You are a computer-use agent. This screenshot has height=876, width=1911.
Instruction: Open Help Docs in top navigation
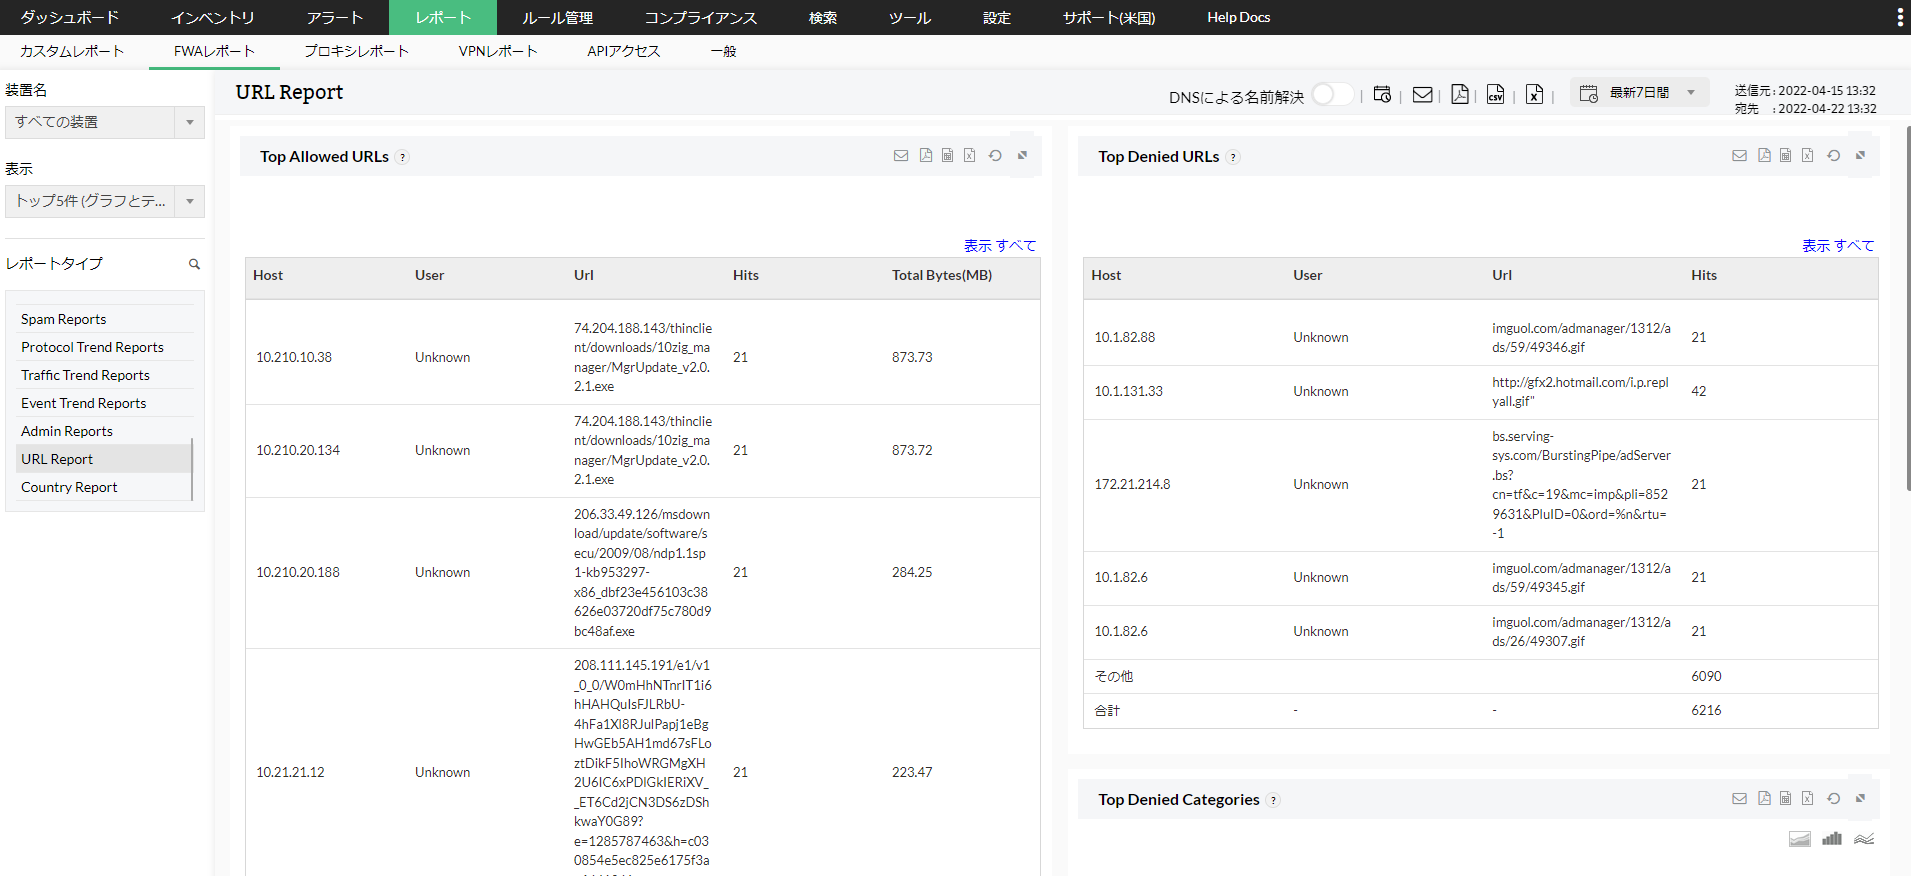[x=1238, y=17]
